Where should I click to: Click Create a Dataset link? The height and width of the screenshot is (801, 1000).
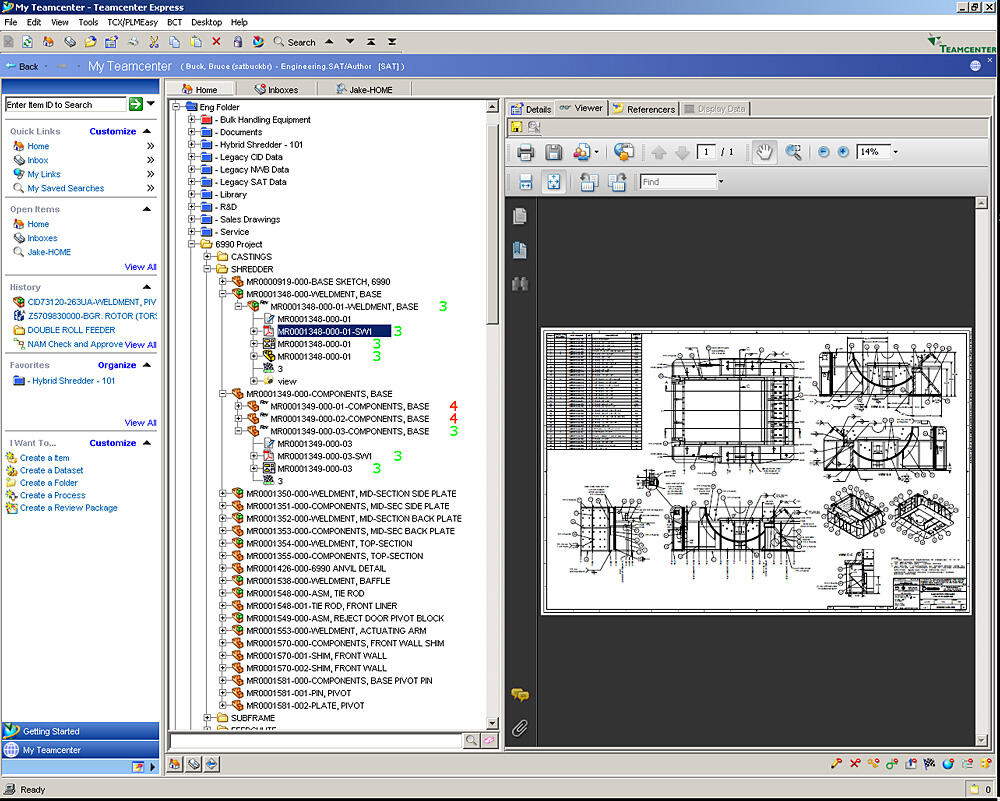(x=51, y=470)
